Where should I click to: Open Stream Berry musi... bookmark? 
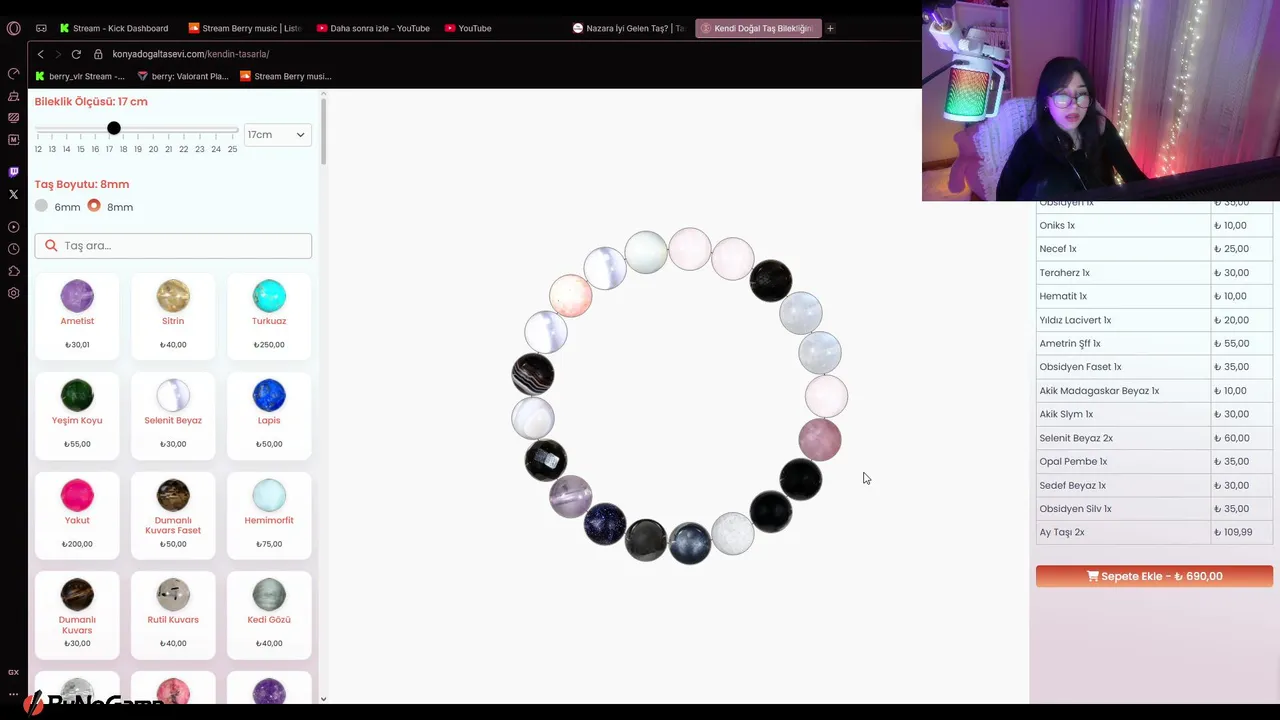pyautogui.click(x=286, y=76)
